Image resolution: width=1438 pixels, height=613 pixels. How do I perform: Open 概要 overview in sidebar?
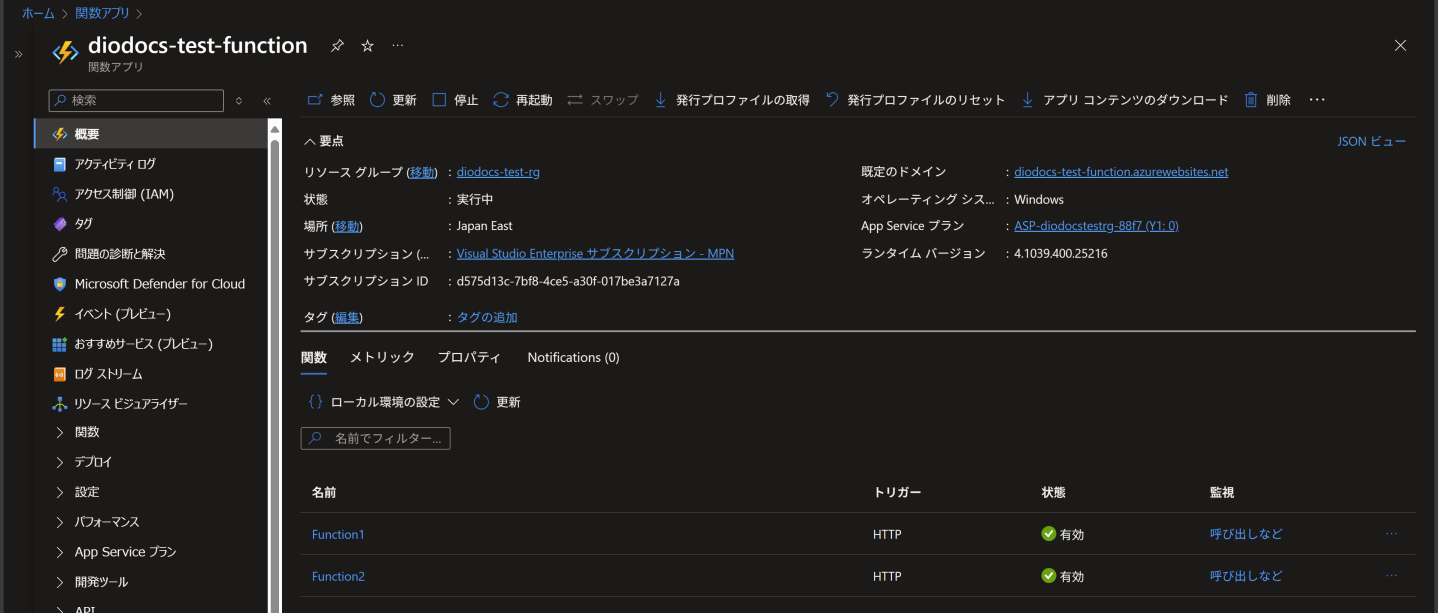151,134
